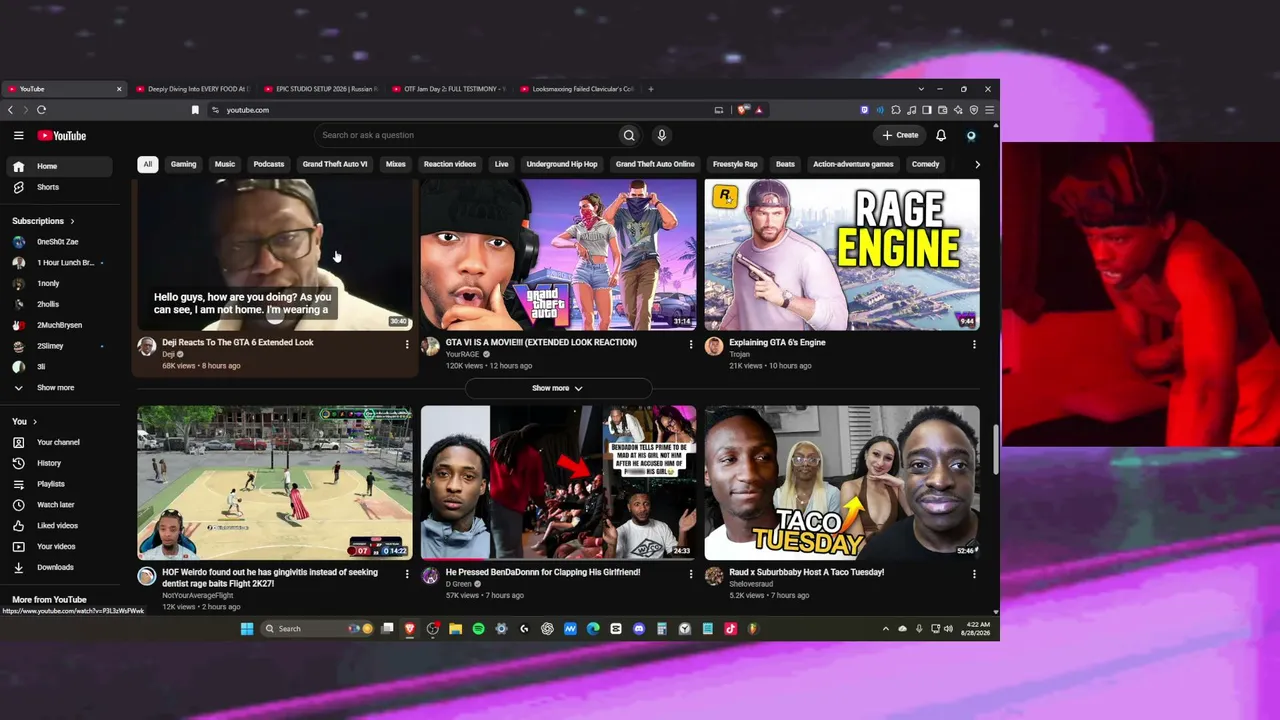Switch to the OTF Jam Day 2 tab
The width and height of the screenshot is (1280, 720).
[x=449, y=89]
